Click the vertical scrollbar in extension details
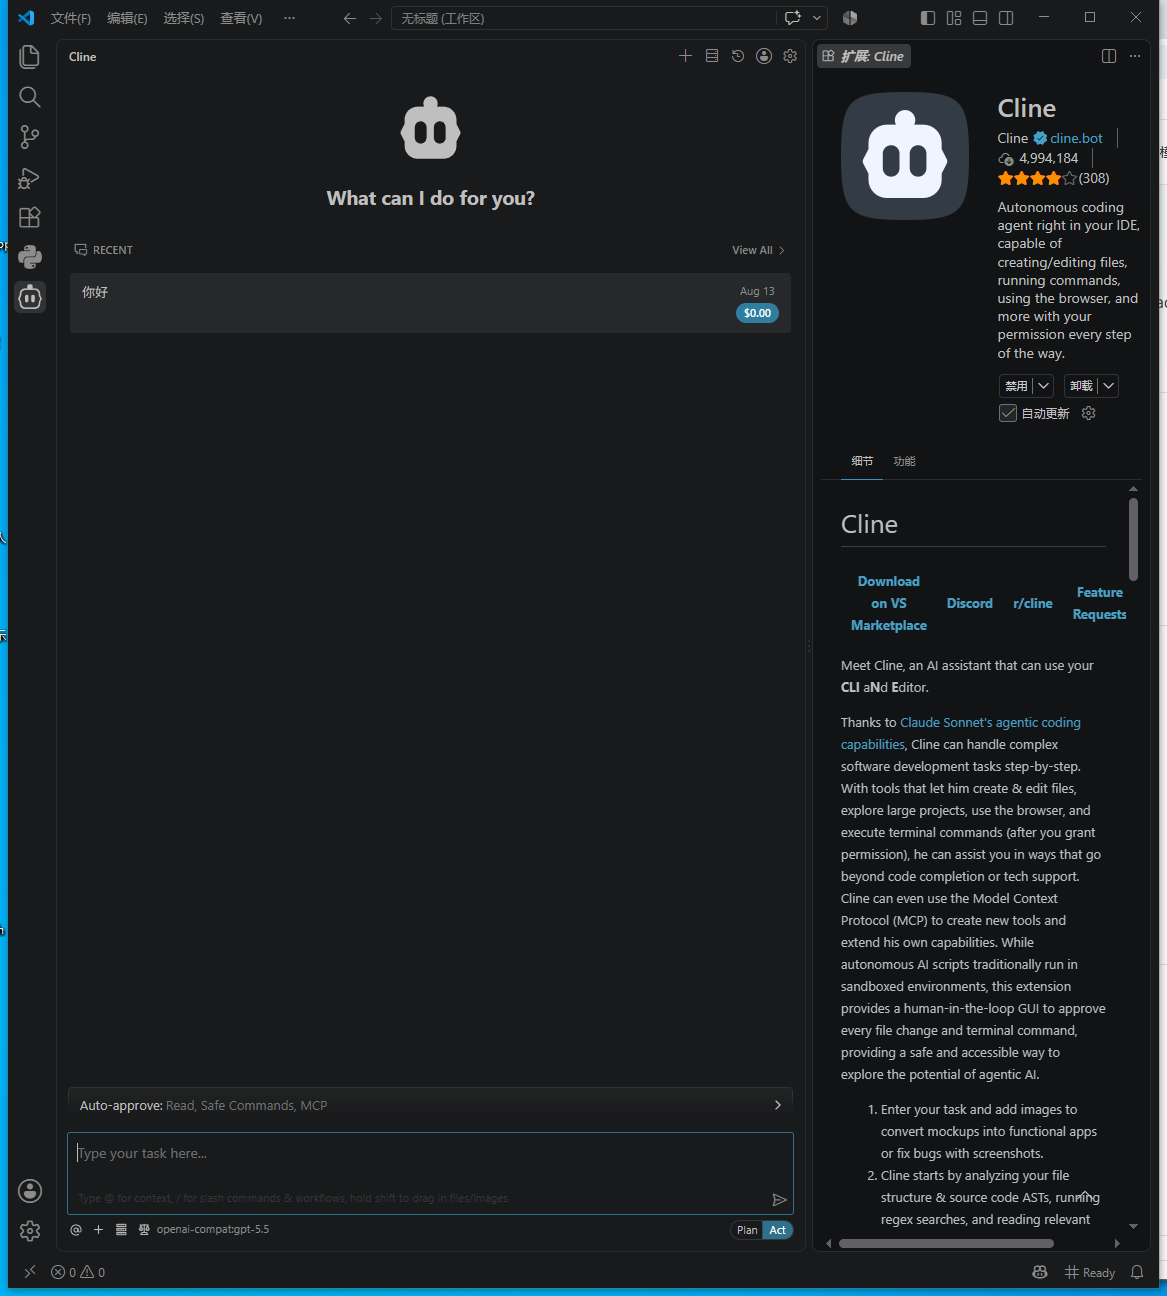This screenshot has height=1296, width=1167. [1133, 540]
